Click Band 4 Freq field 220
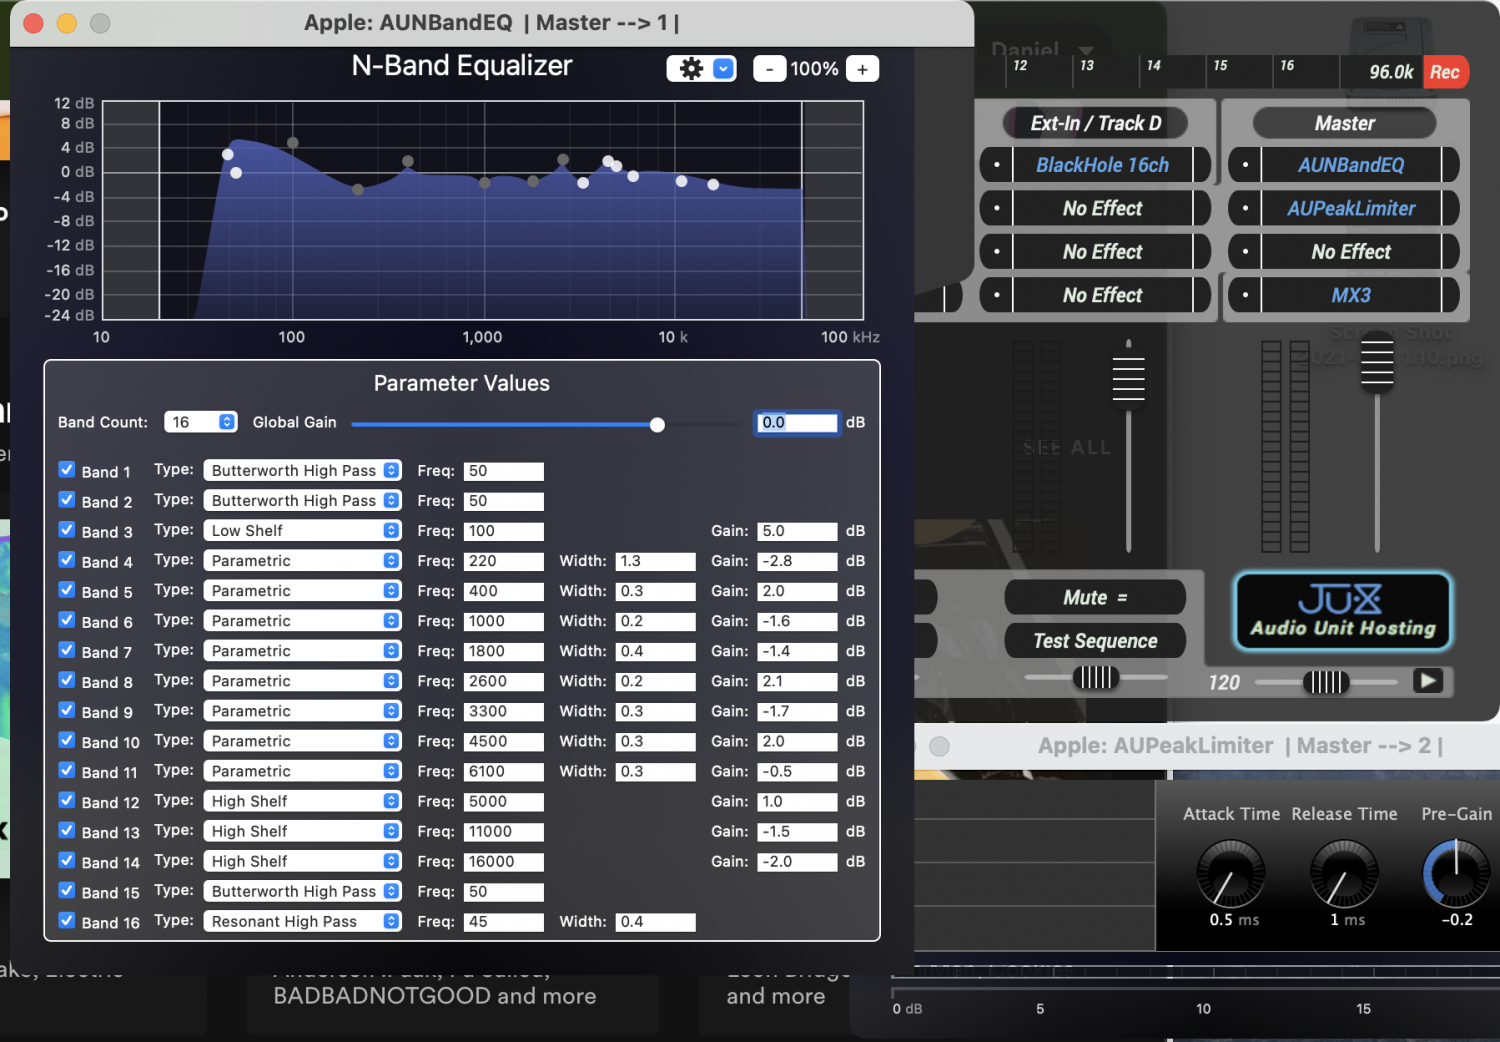 [x=504, y=561]
